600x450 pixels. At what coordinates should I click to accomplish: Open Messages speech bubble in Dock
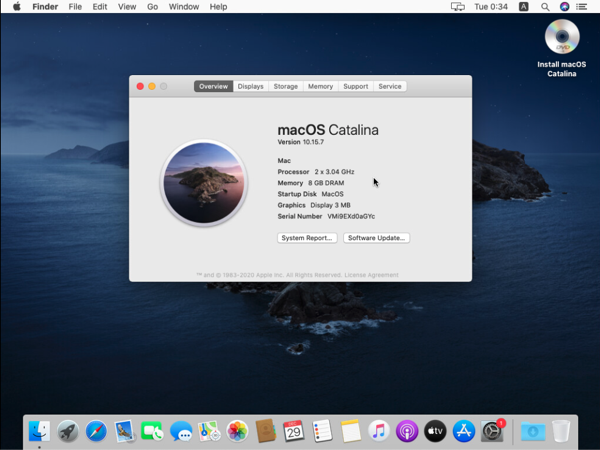pos(181,431)
